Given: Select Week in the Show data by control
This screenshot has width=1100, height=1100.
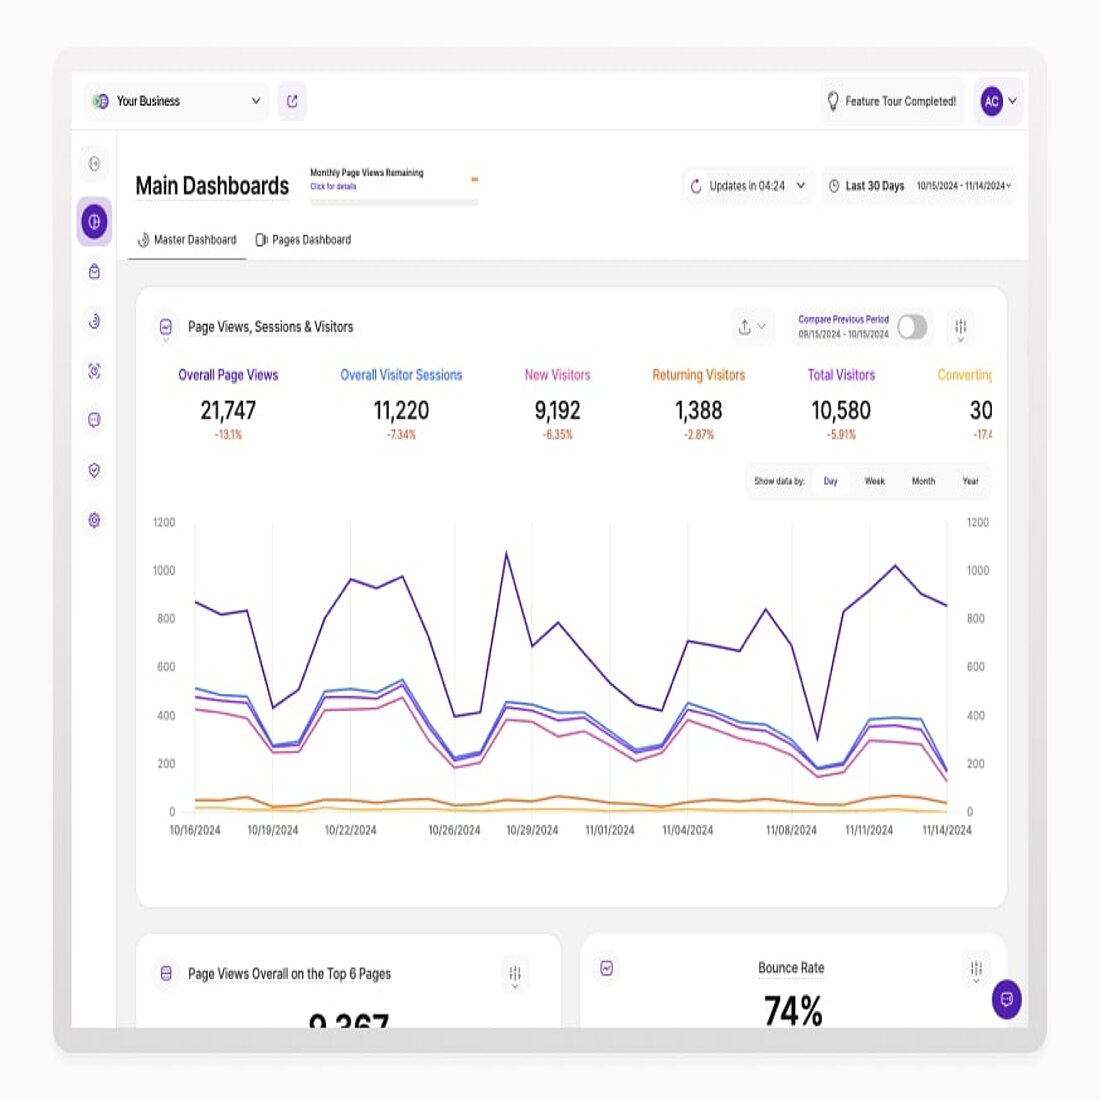Looking at the screenshot, I should point(874,481).
